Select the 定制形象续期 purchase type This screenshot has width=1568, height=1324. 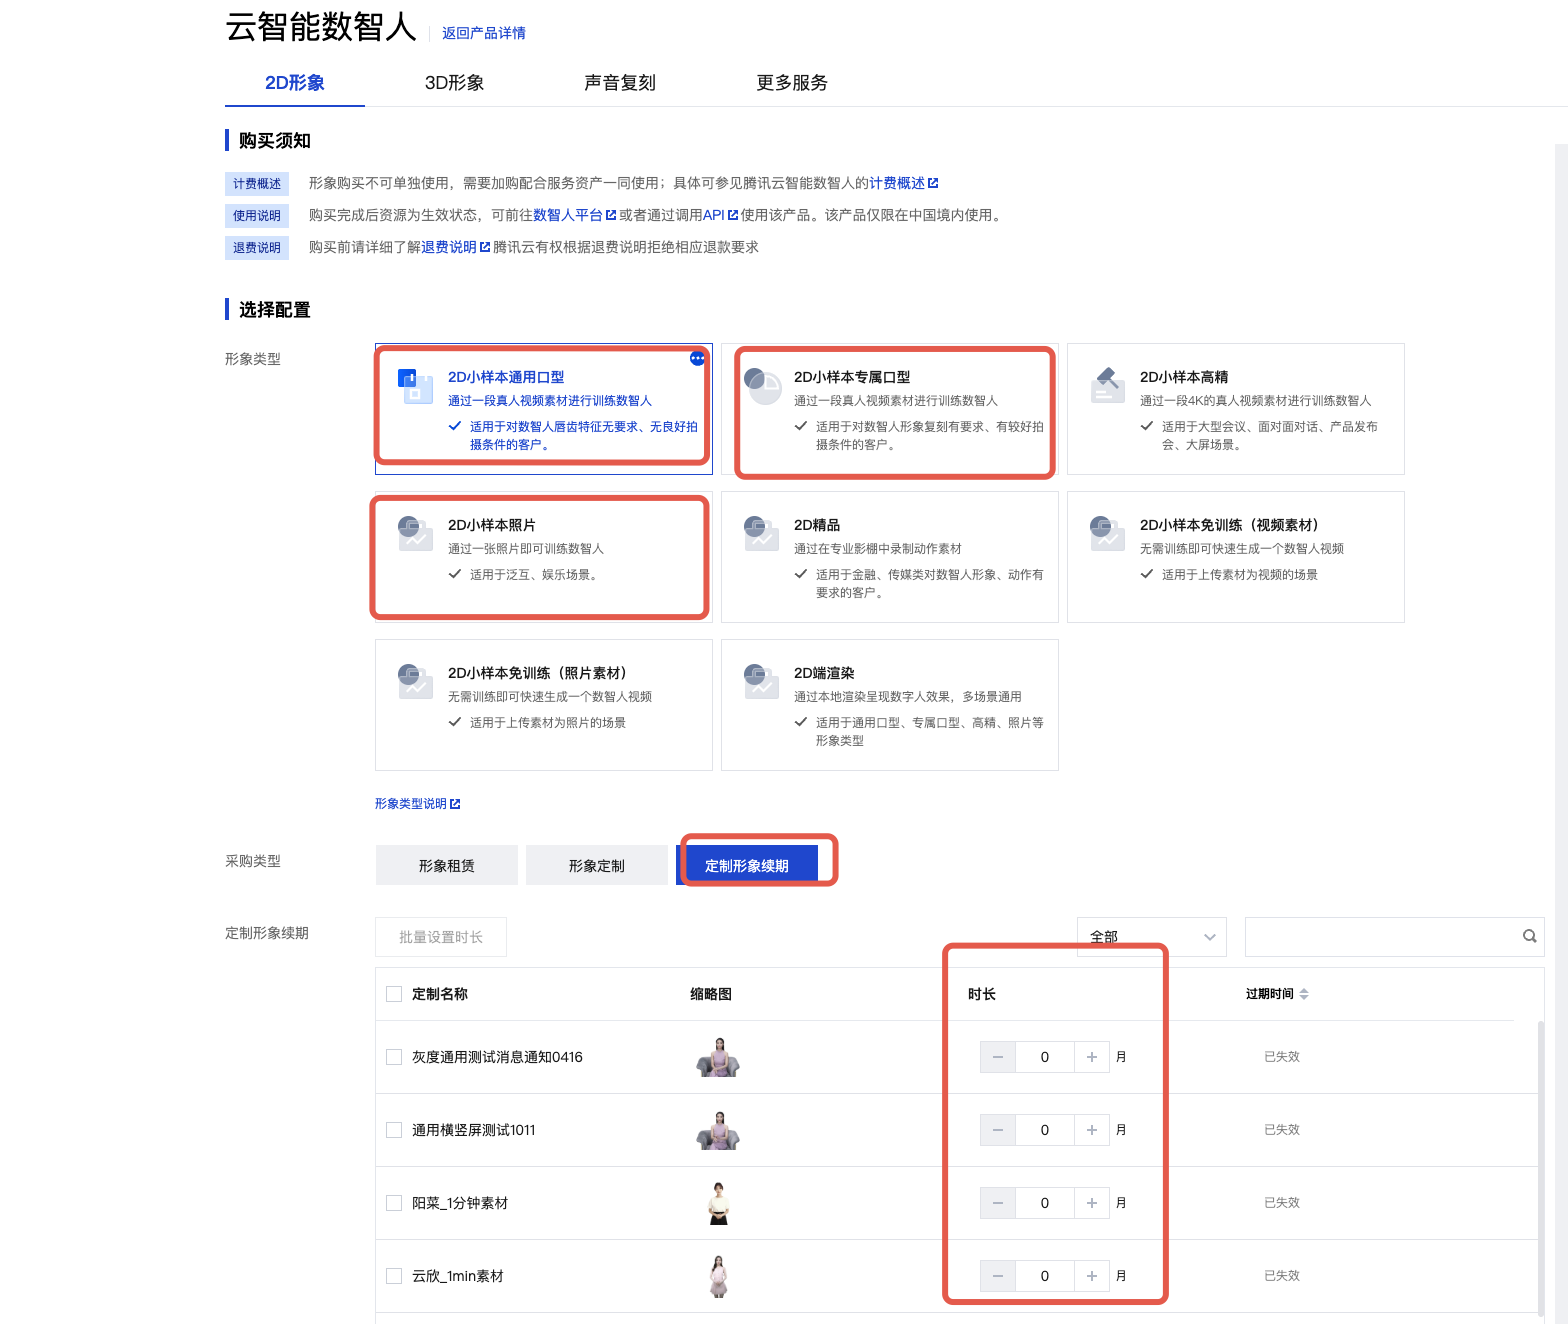pyautogui.click(x=747, y=865)
